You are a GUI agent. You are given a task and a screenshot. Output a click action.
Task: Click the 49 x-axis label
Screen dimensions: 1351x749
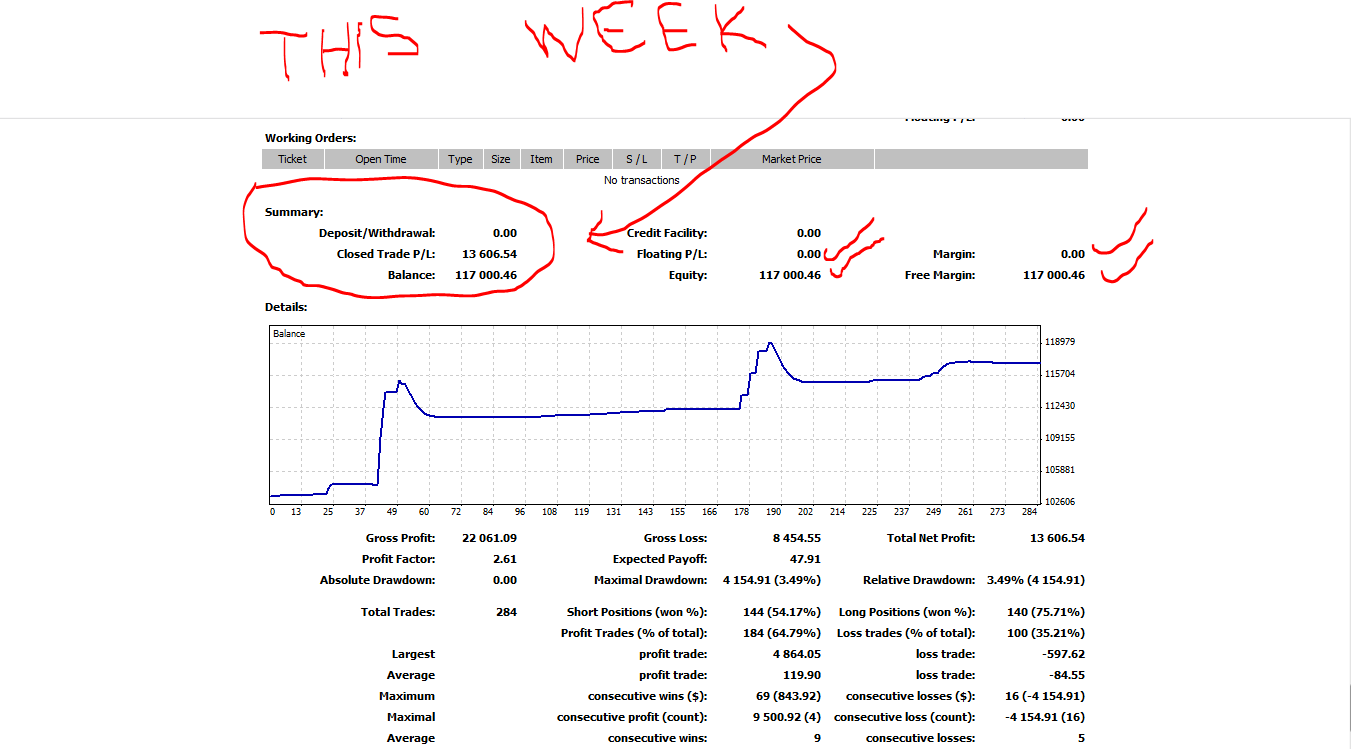point(393,512)
